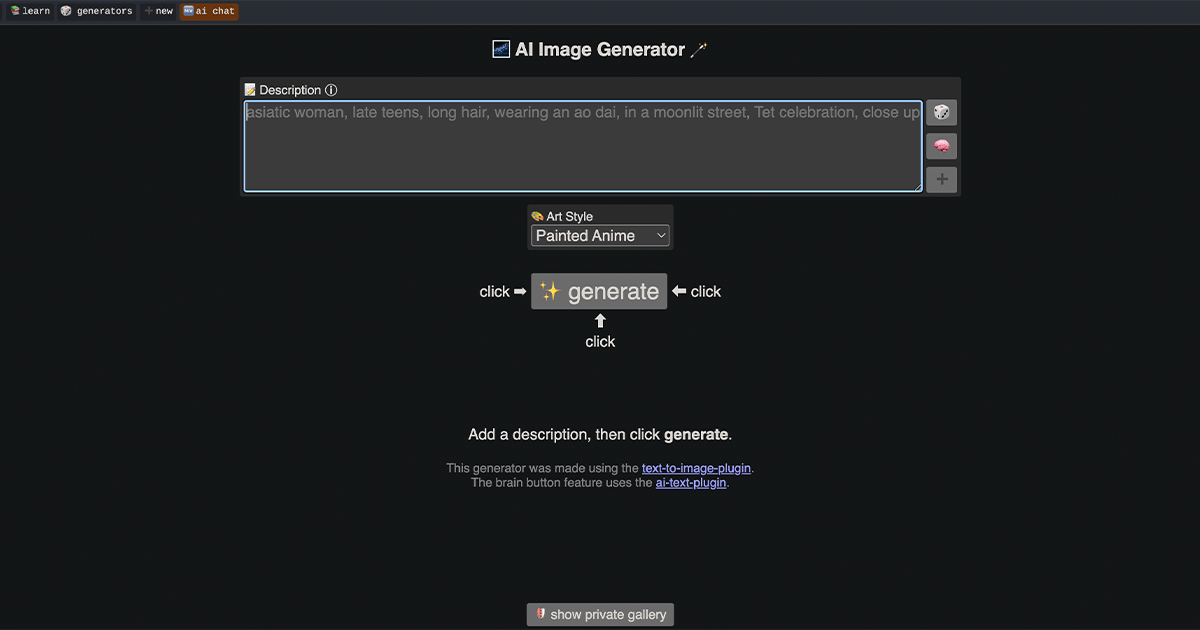Viewport: 1200px width, 630px height.
Task: Click the info icon next to Description
Action: [331, 90]
